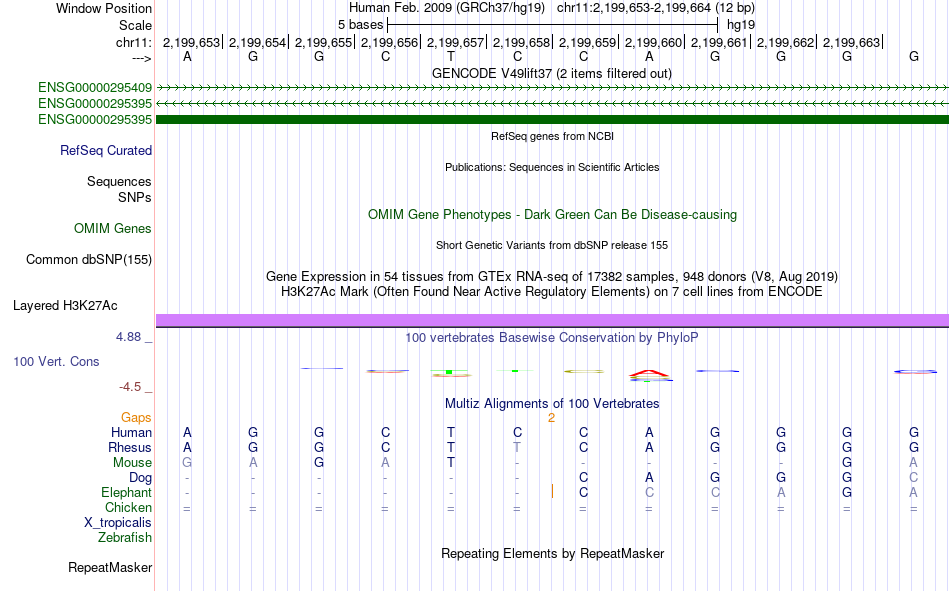950x591 pixels.
Task: Click the T base in the Mouse alignment row
Action: tap(451, 462)
